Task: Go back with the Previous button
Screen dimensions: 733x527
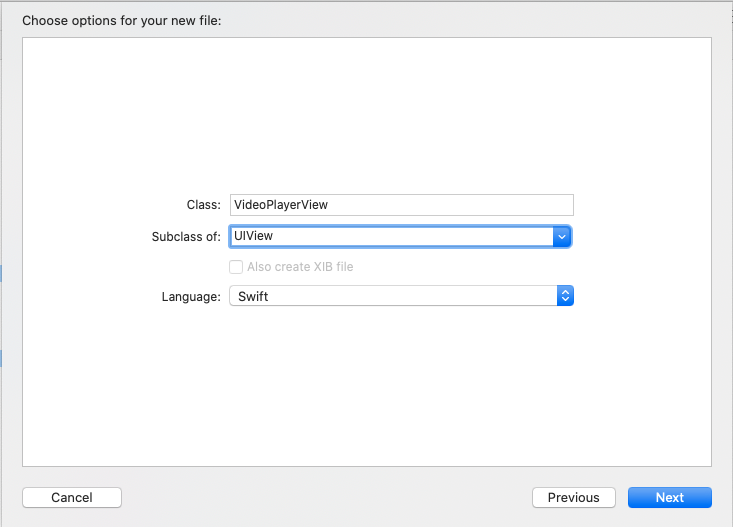Action: pos(574,497)
